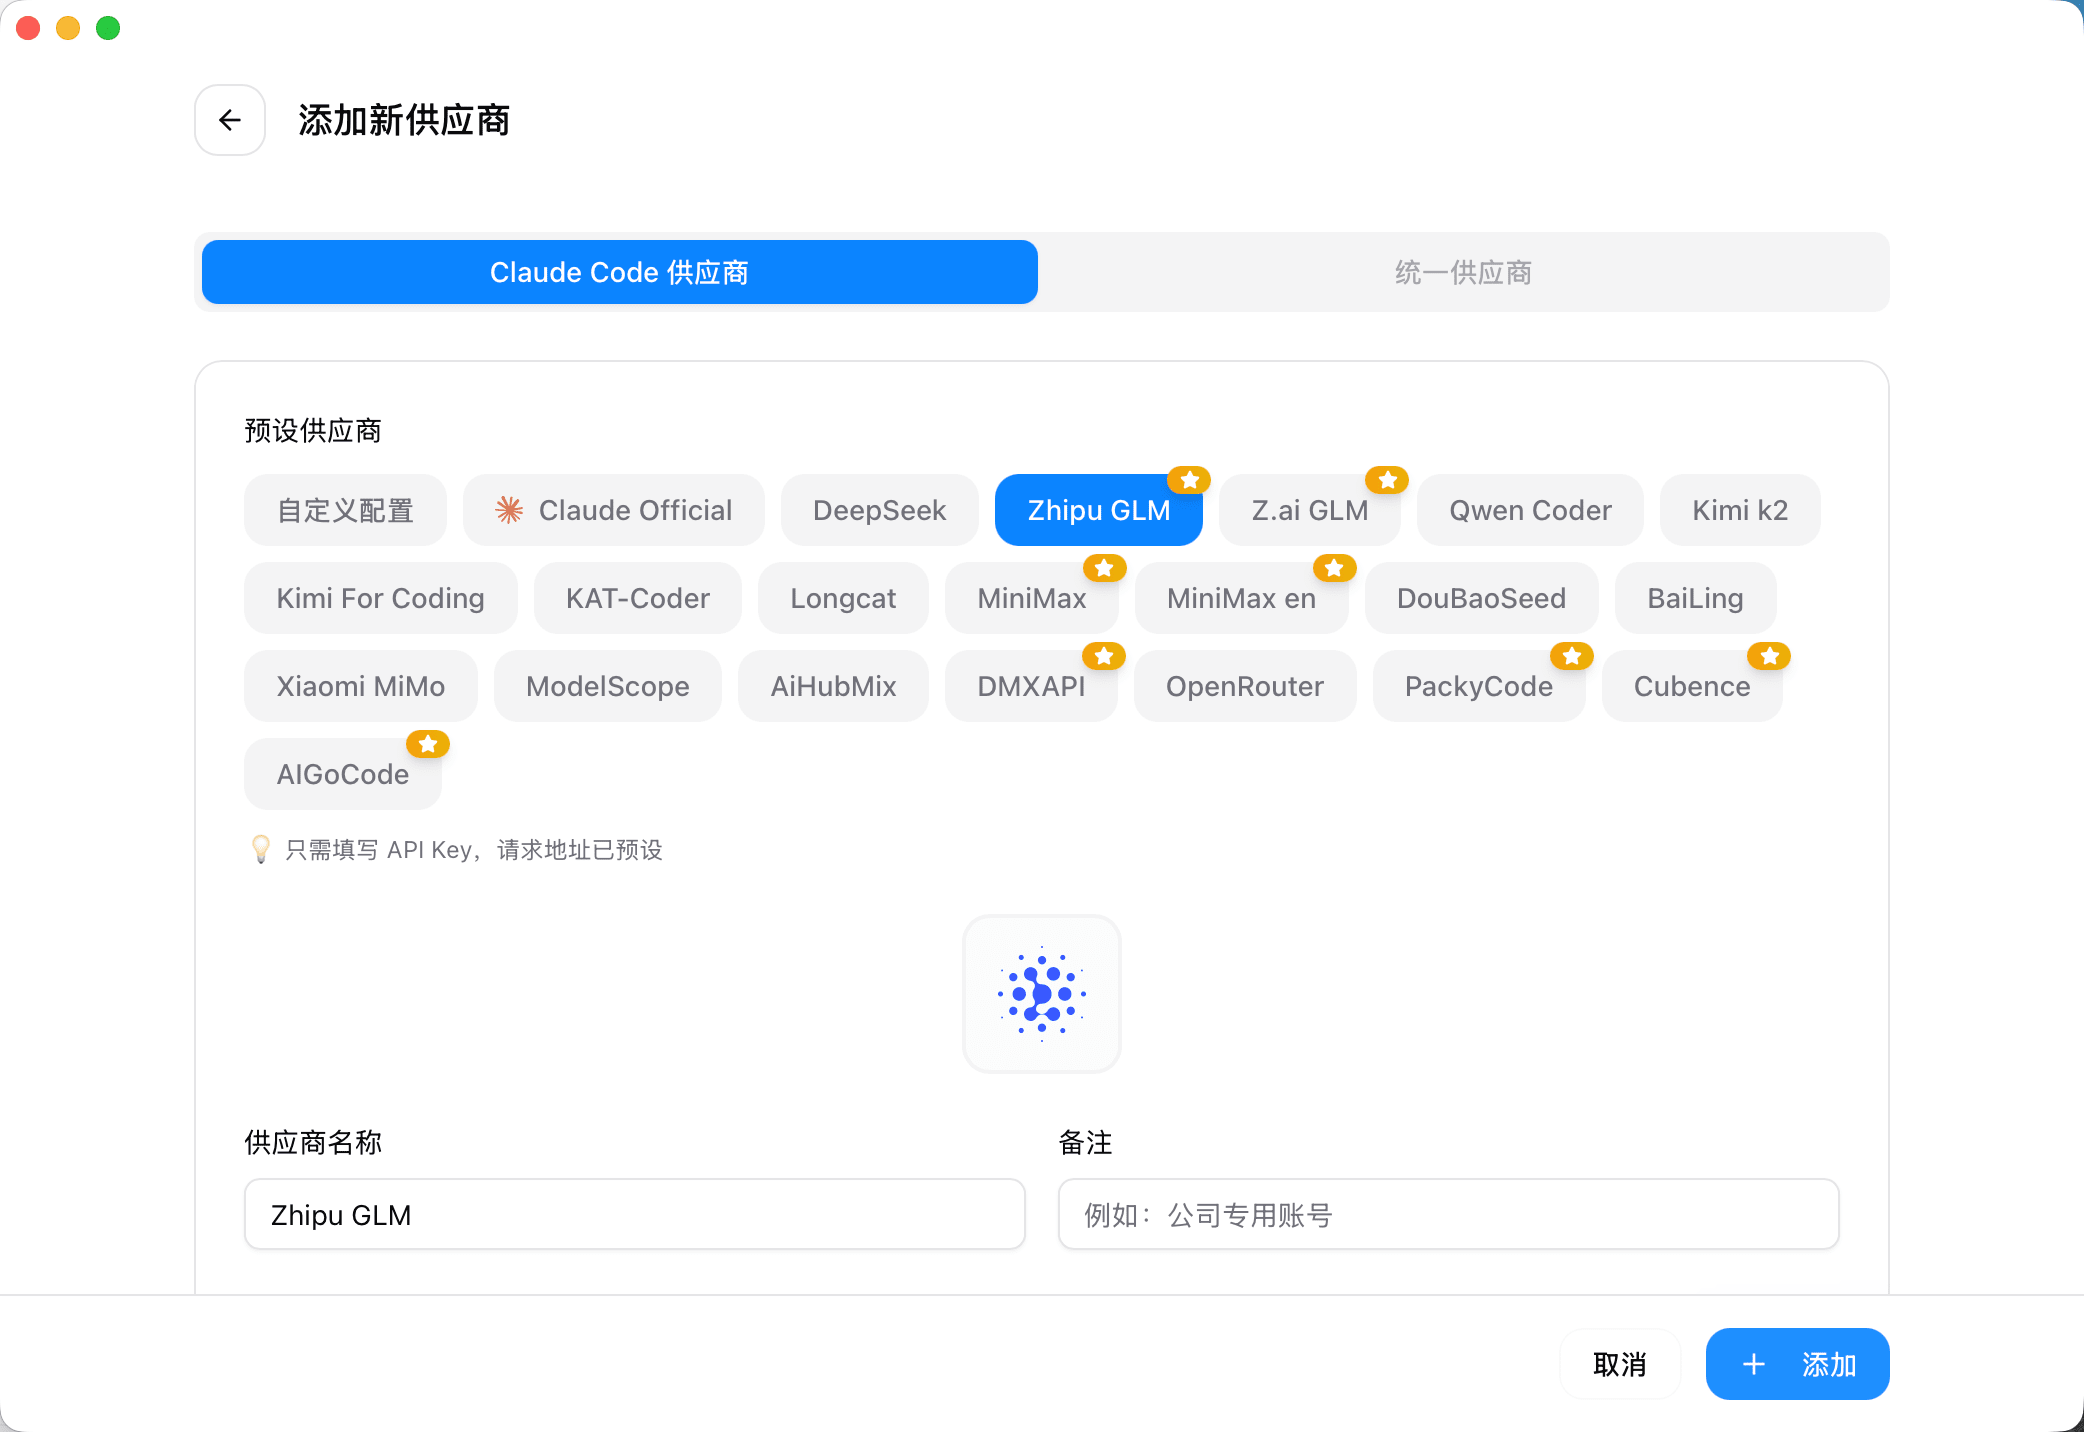Select the Claude Code 供应商 tab

(x=619, y=272)
